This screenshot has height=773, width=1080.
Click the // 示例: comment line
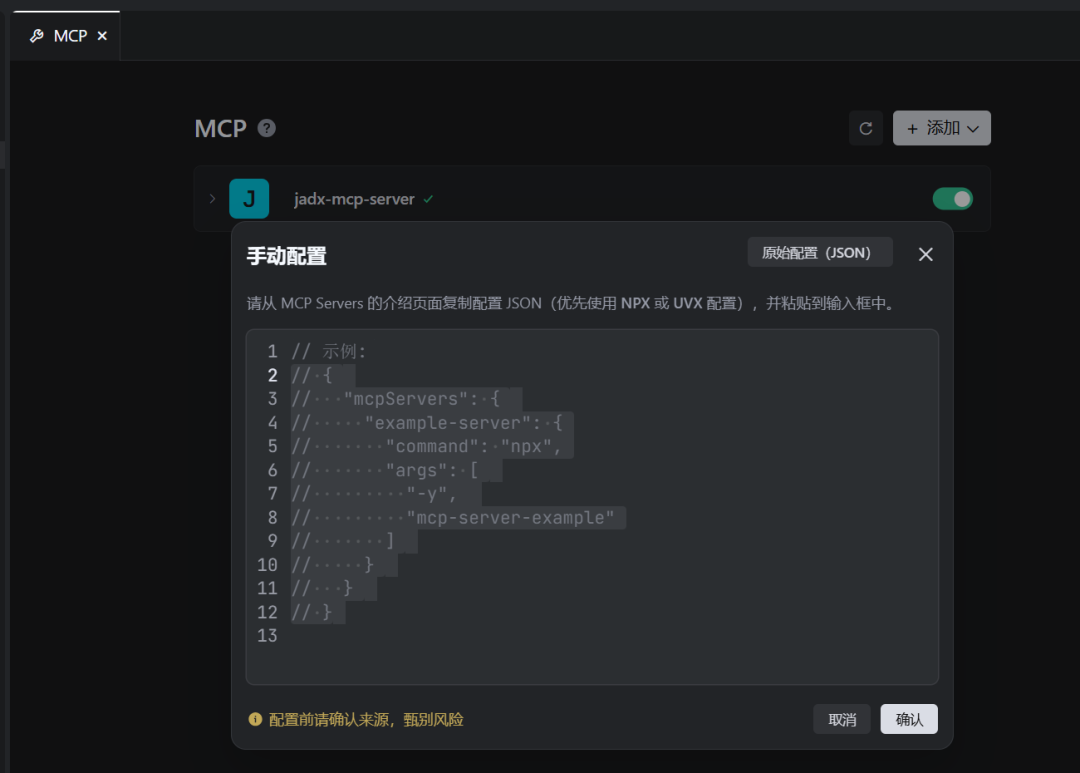click(329, 351)
